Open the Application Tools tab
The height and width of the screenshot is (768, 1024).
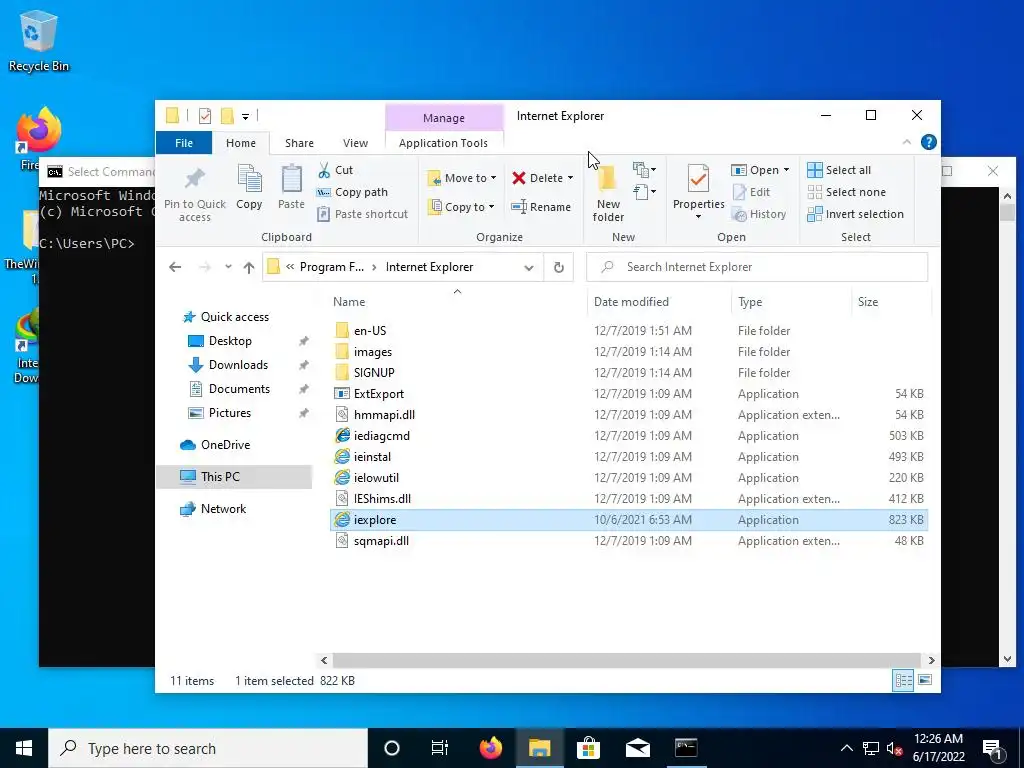click(443, 143)
